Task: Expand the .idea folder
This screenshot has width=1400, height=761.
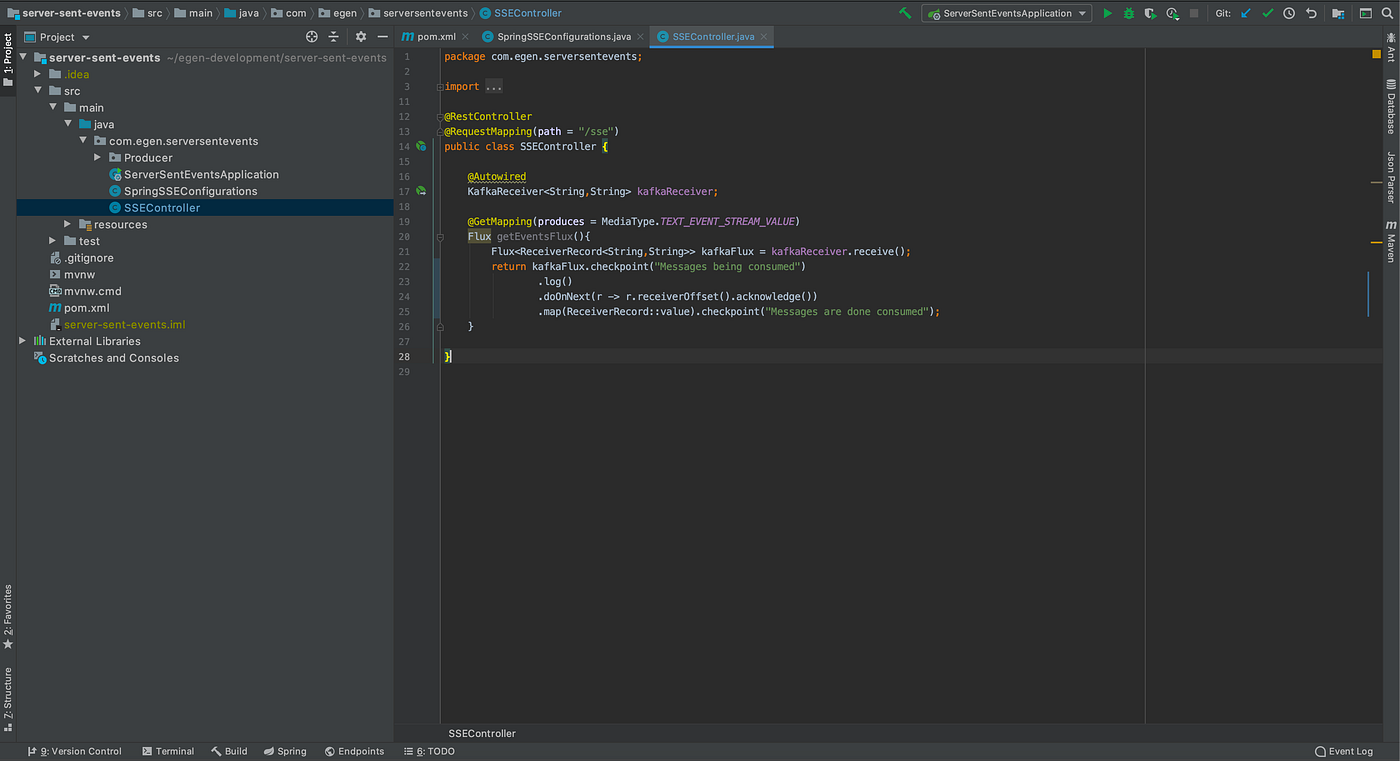Action: [x=38, y=74]
